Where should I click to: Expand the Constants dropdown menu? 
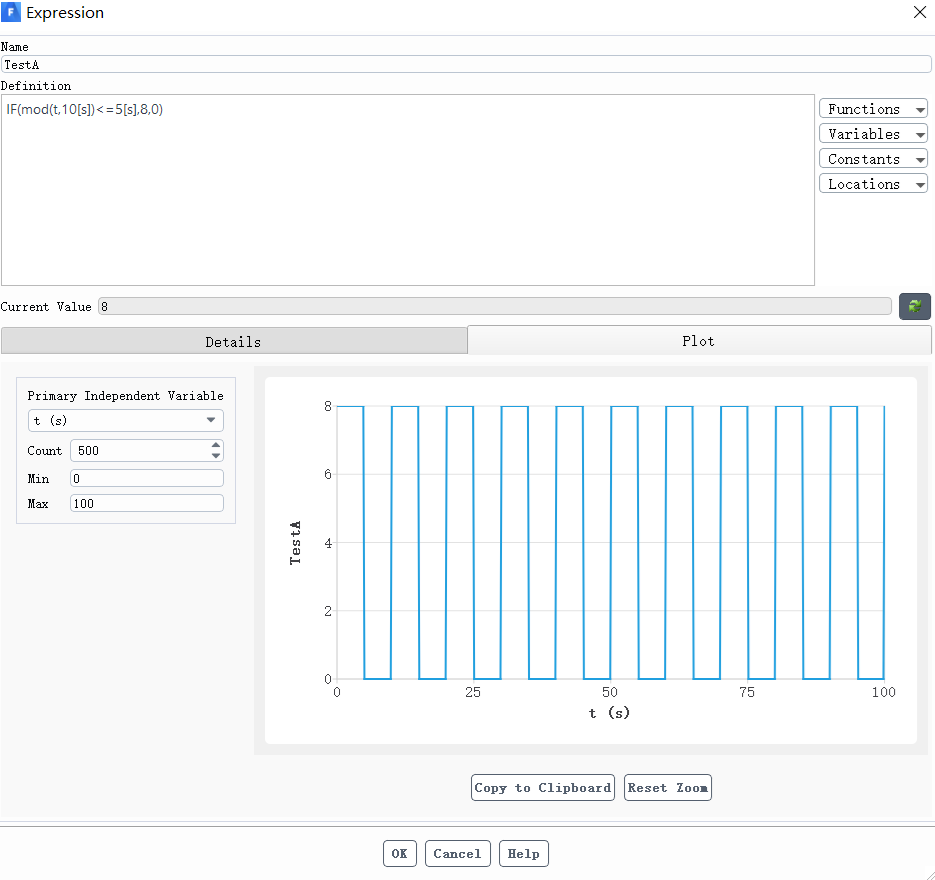(873, 159)
